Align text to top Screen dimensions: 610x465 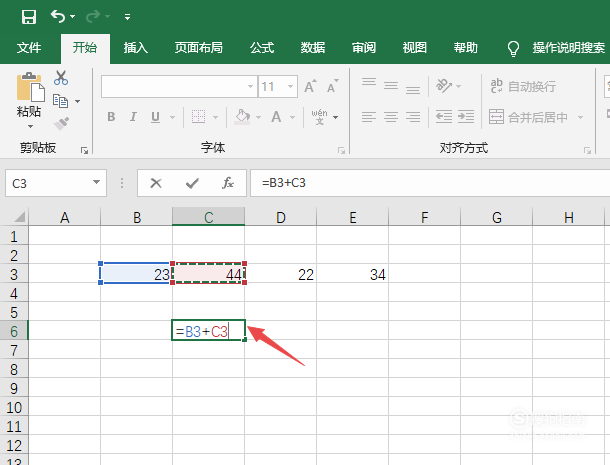369,82
